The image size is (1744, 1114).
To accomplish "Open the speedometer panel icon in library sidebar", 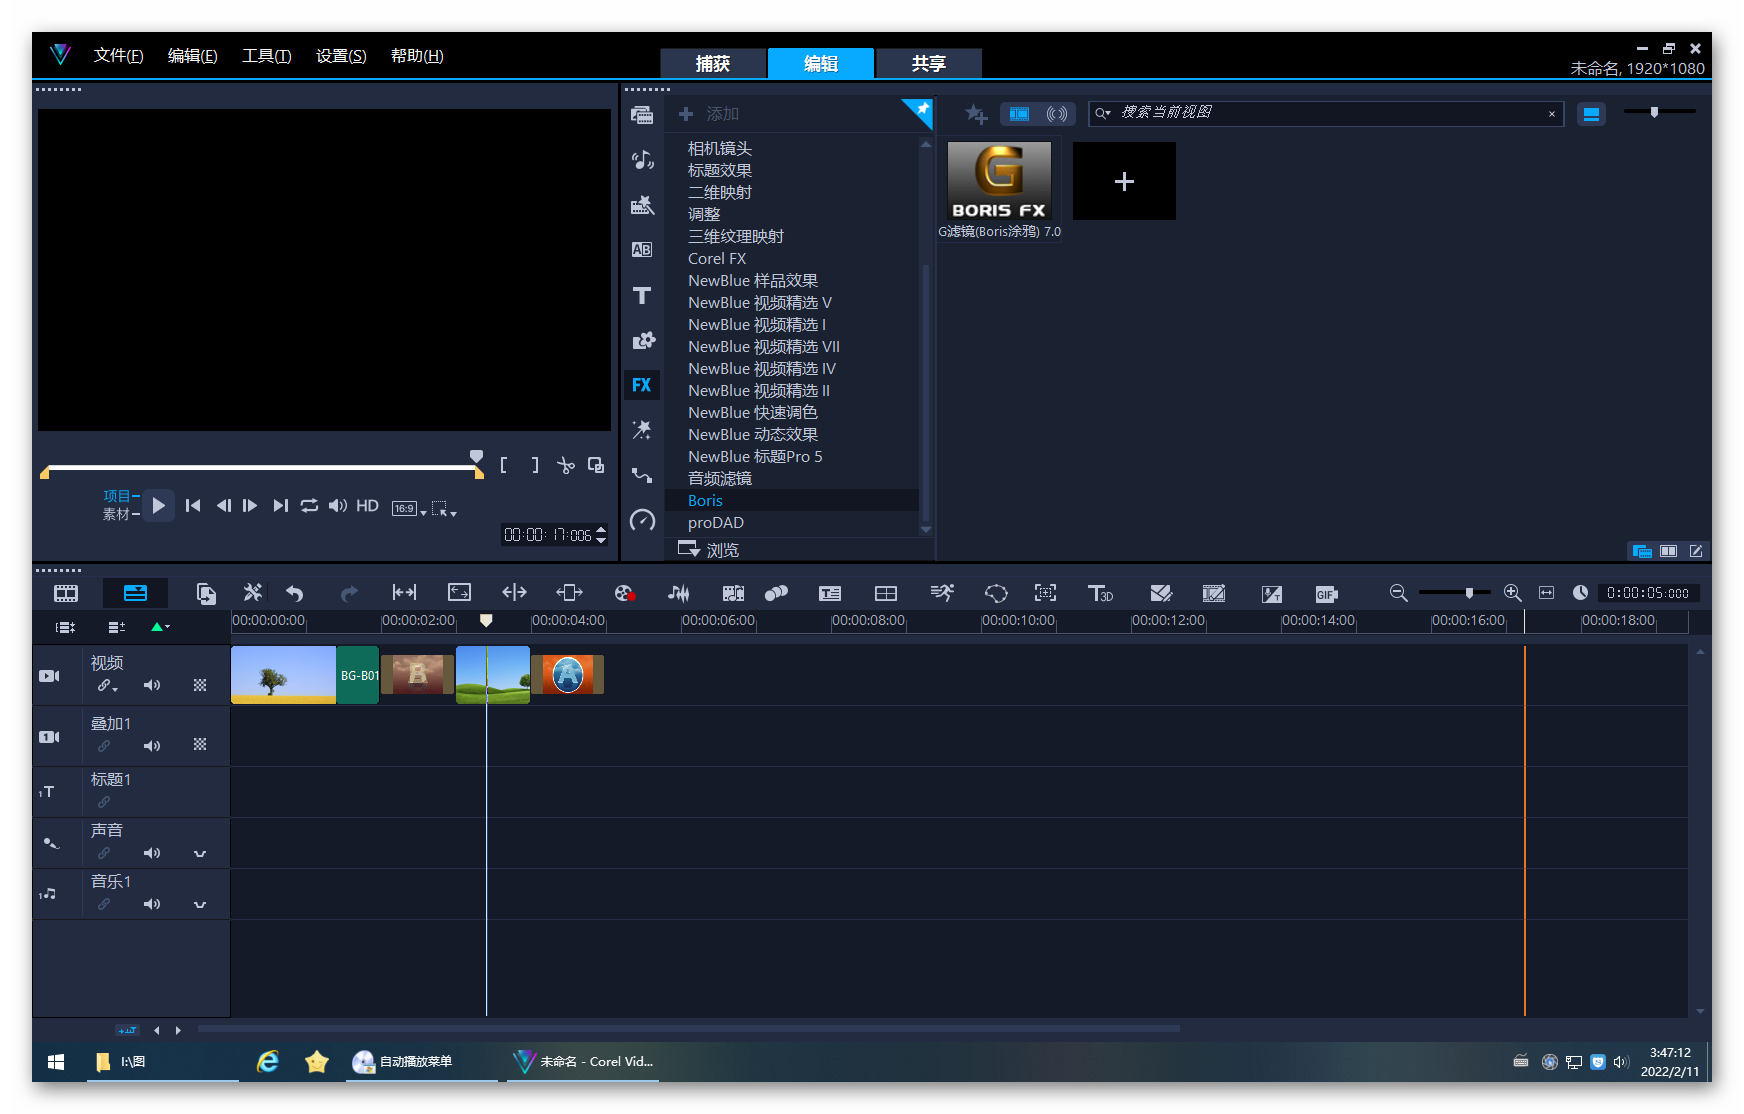I will pyautogui.click(x=642, y=520).
